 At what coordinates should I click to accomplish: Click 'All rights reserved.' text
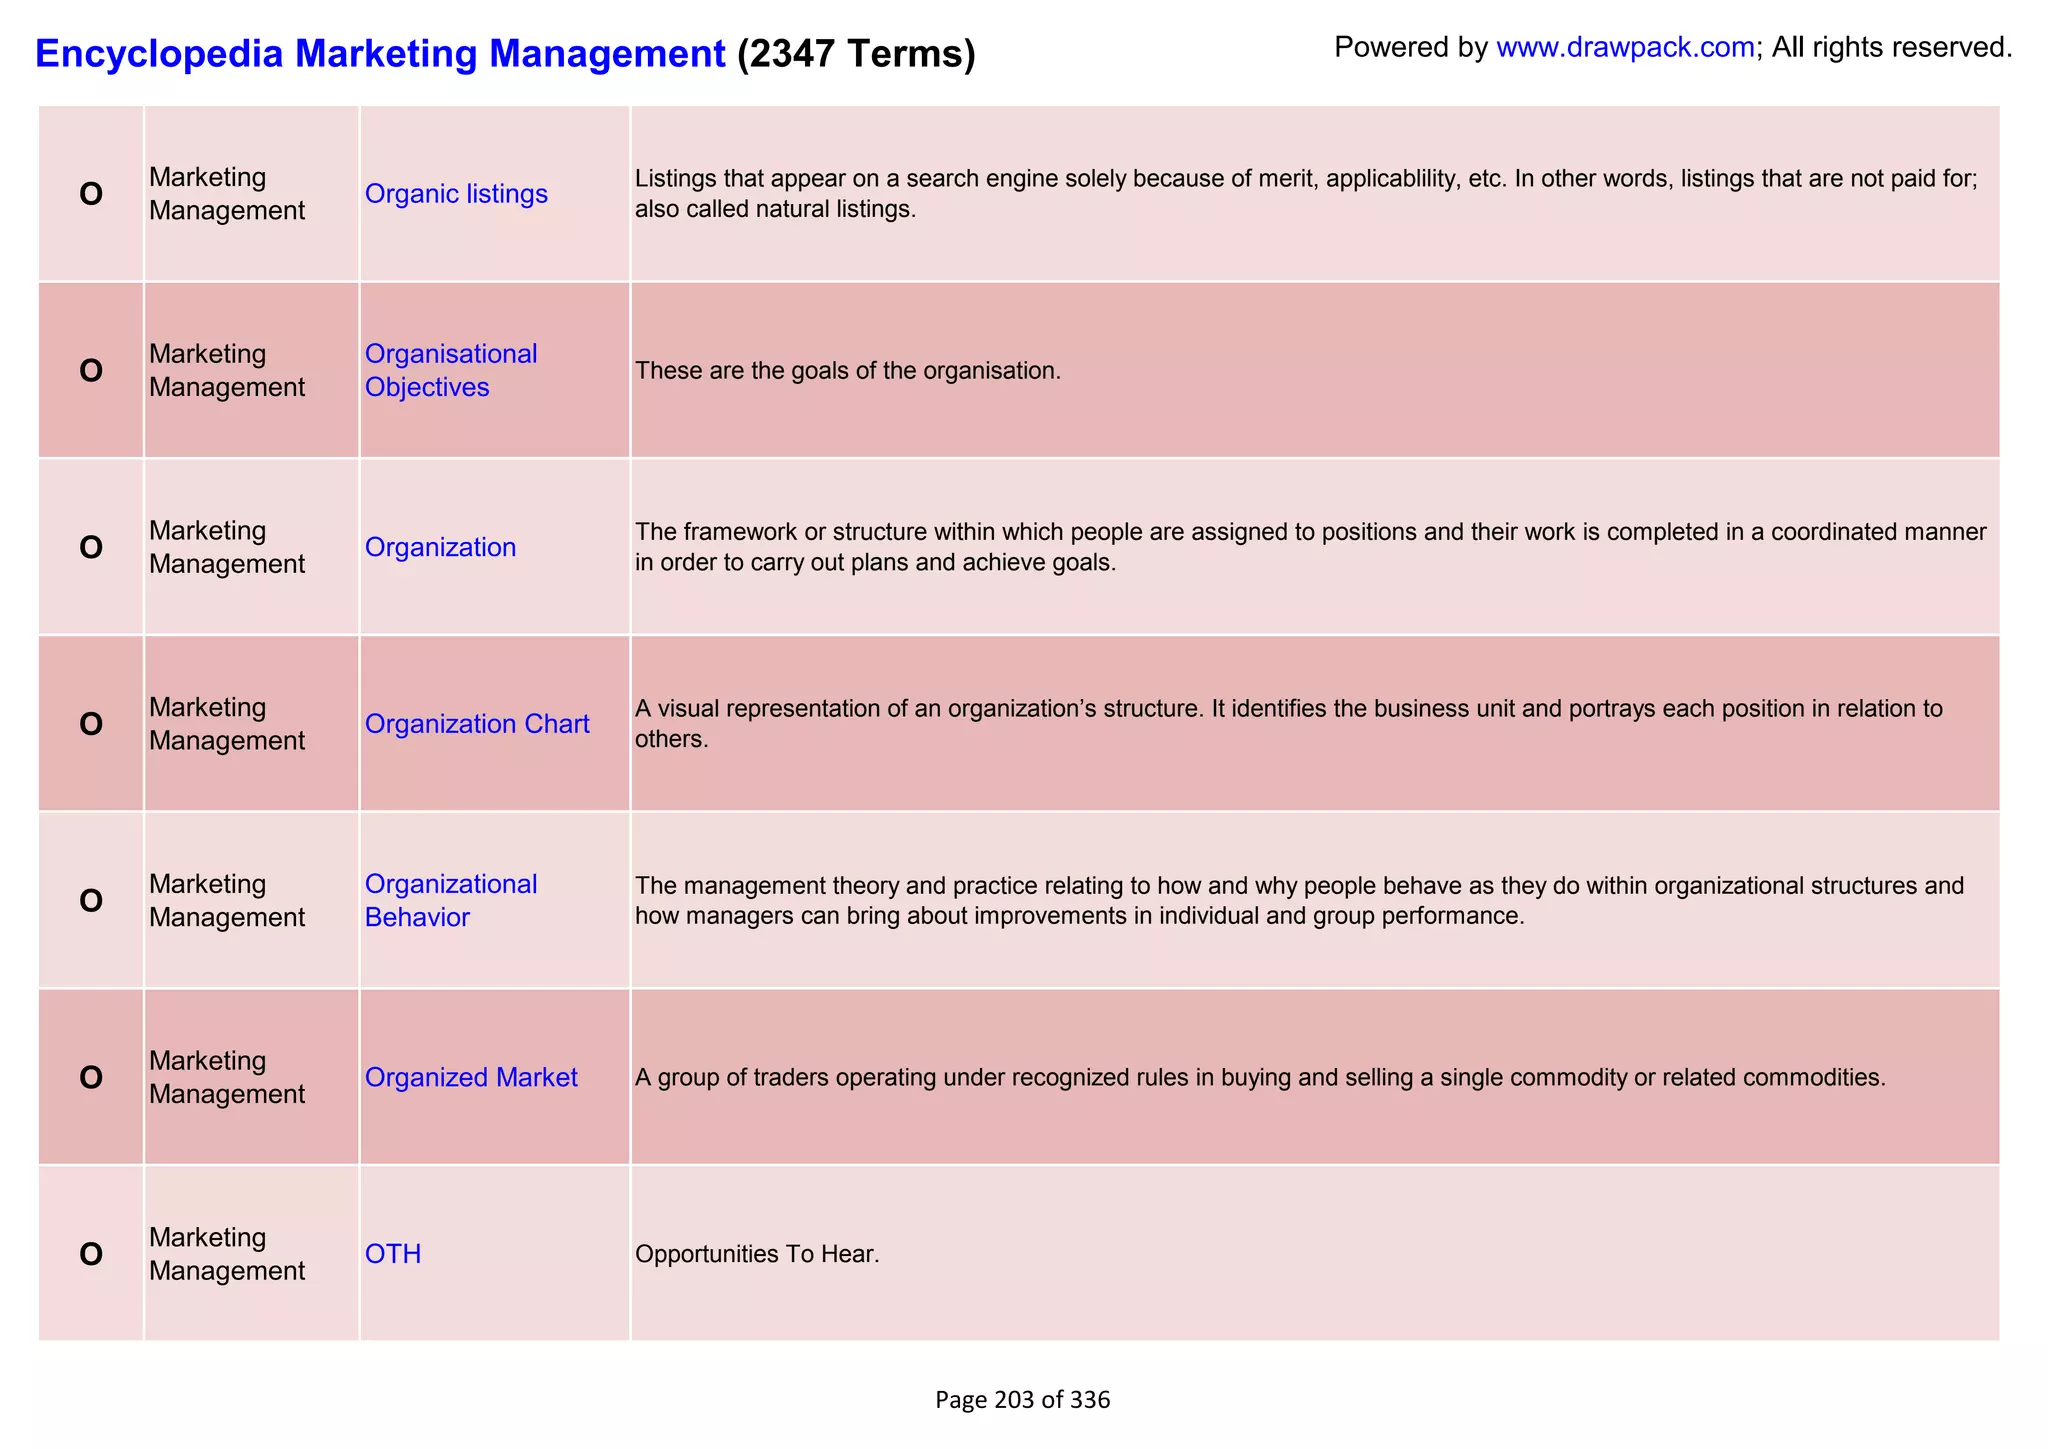pyautogui.click(x=1892, y=47)
